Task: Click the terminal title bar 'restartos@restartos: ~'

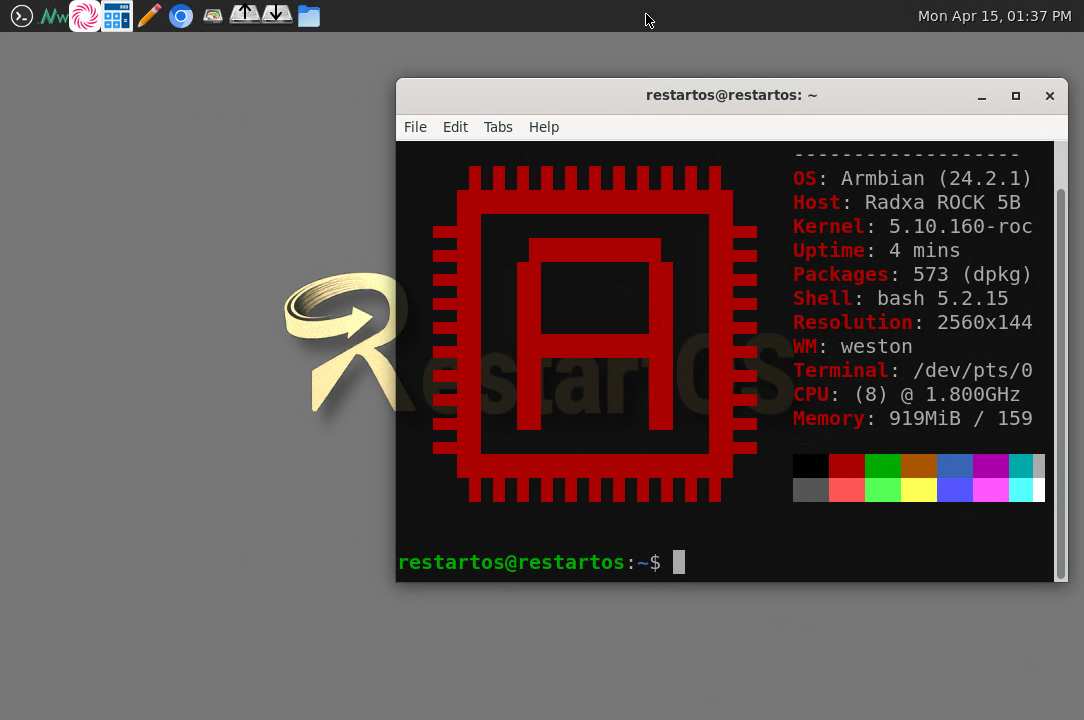Action: pos(731,95)
